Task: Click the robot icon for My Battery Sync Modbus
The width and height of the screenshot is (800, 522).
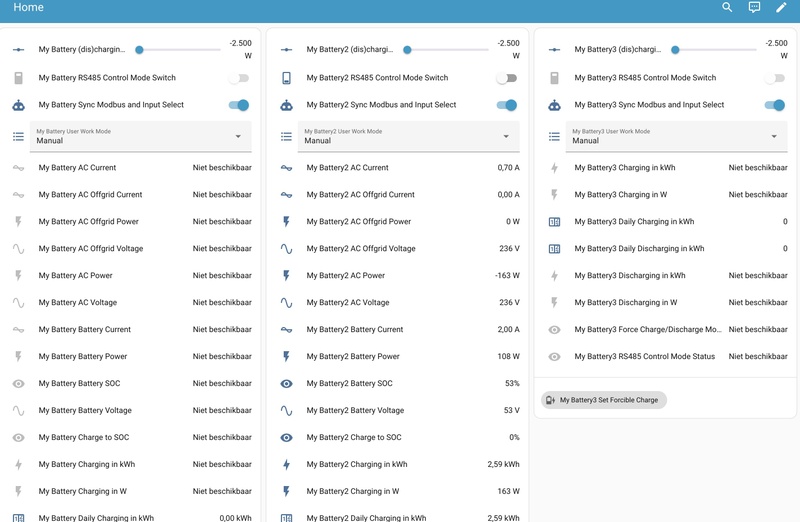Action: coord(18,105)
